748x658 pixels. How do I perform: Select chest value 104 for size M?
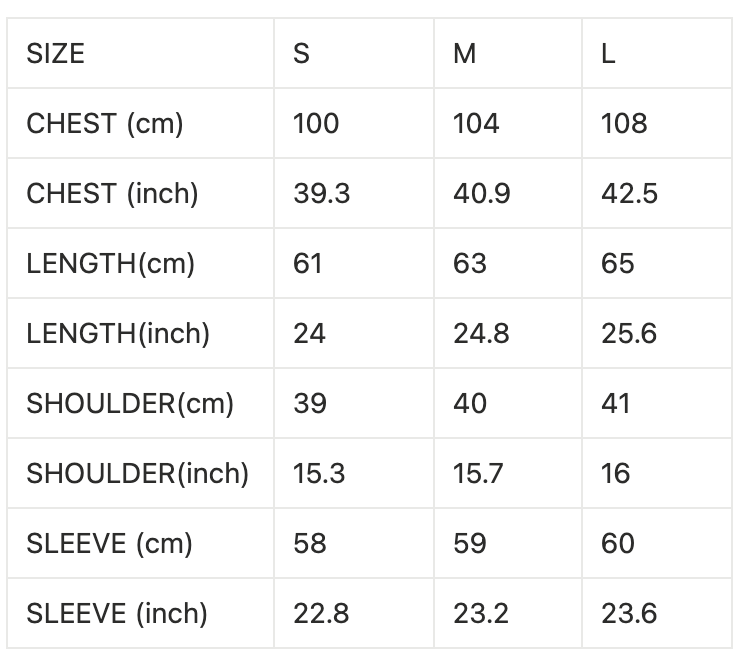click(476, 123)
